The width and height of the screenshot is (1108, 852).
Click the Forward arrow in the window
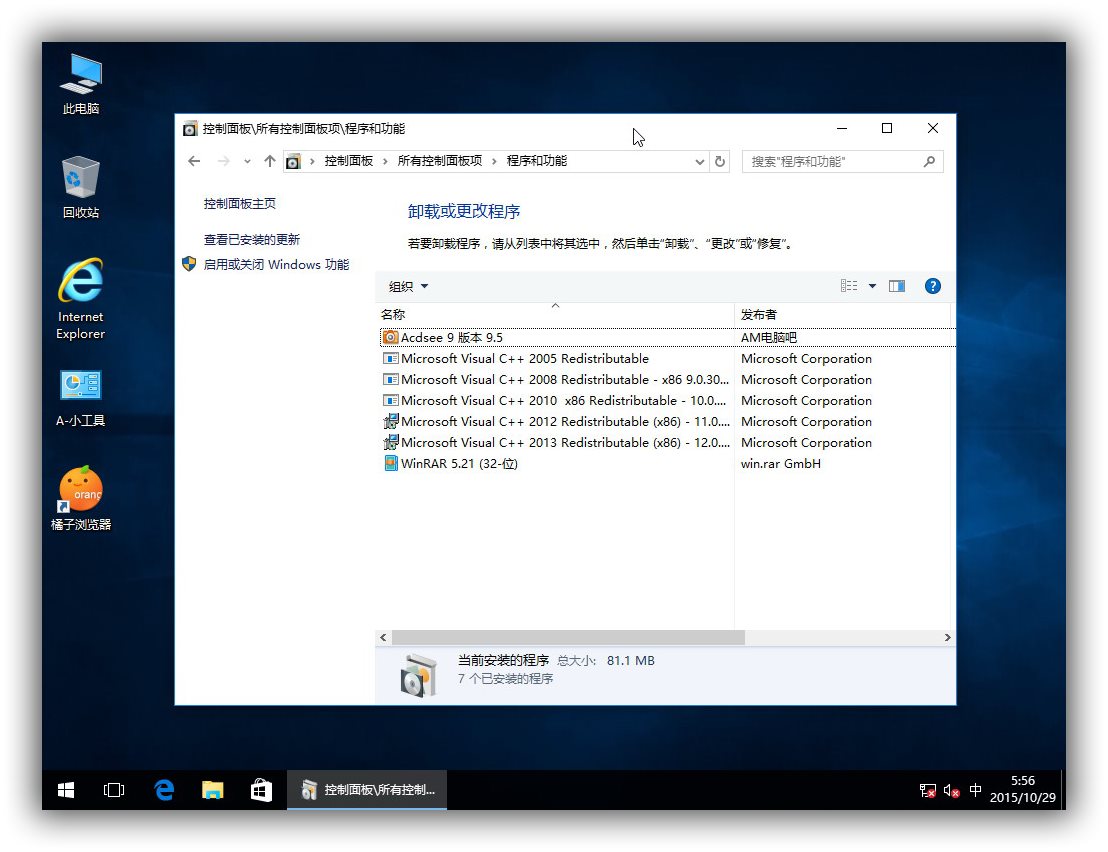pos(223,161)
